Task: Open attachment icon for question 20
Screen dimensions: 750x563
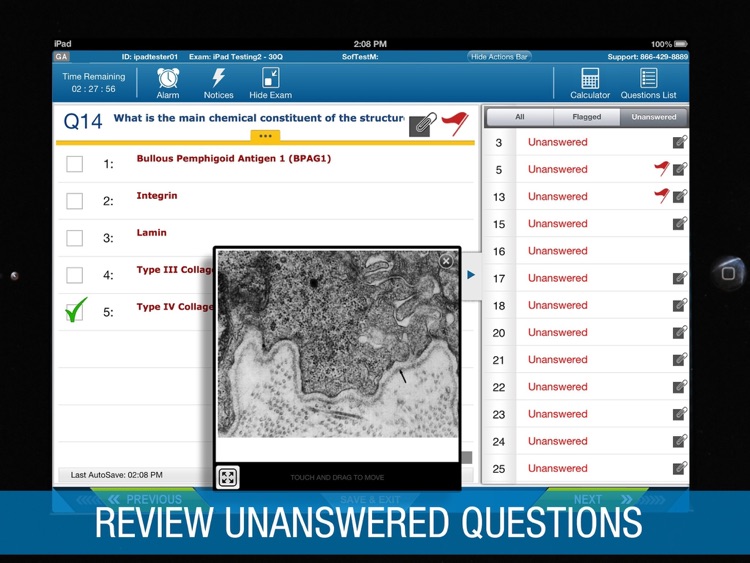Action: (680, 332)
